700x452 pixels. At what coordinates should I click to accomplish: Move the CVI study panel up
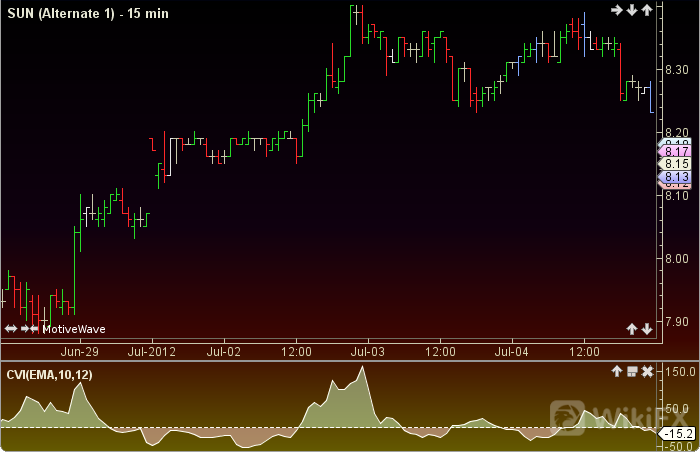point(617,372)
